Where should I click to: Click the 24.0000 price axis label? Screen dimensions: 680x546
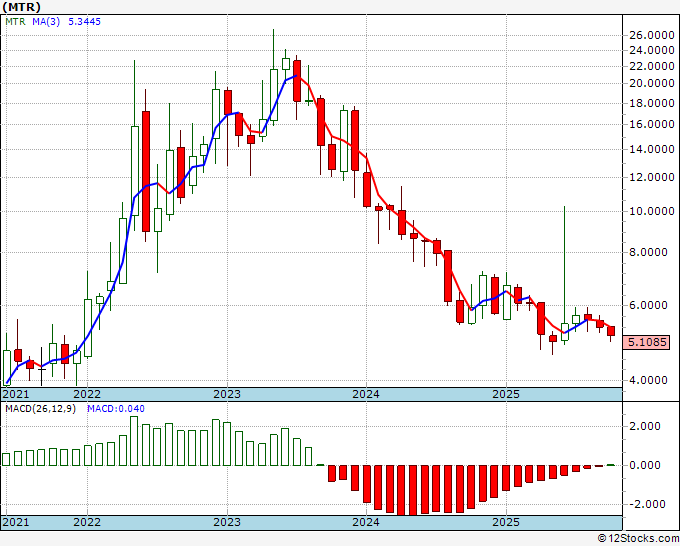(x=652, y=51)
